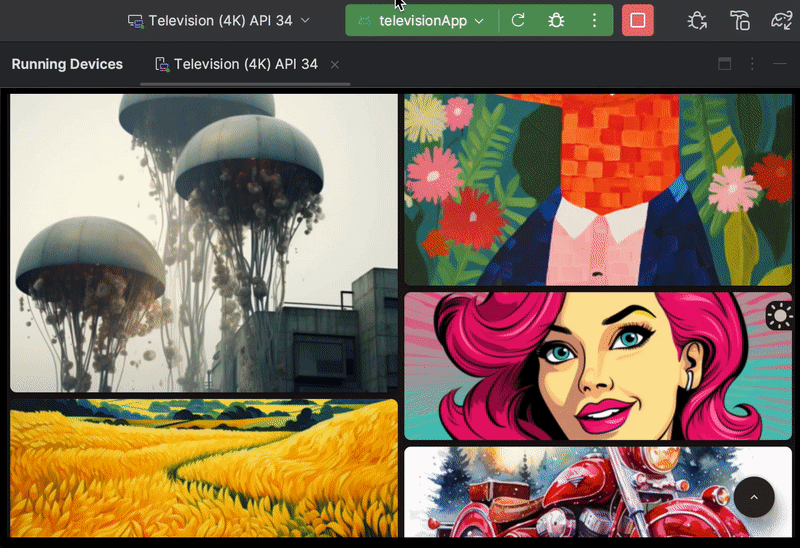Click the device icon beside Television dropdown
Screen dimensions: 800x548
[x=136, y=21]
